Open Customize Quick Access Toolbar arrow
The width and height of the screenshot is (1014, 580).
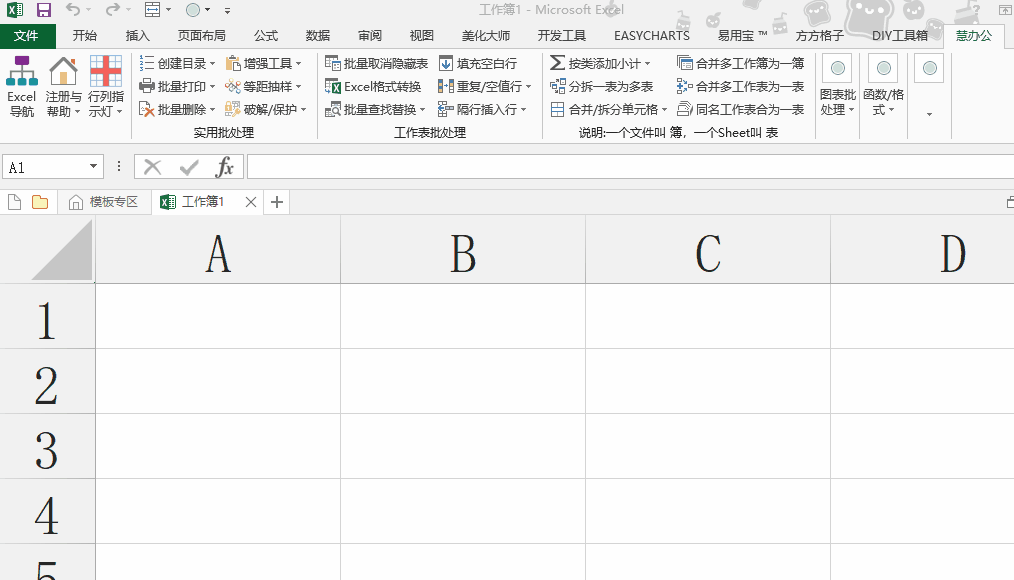pos(227,10)
